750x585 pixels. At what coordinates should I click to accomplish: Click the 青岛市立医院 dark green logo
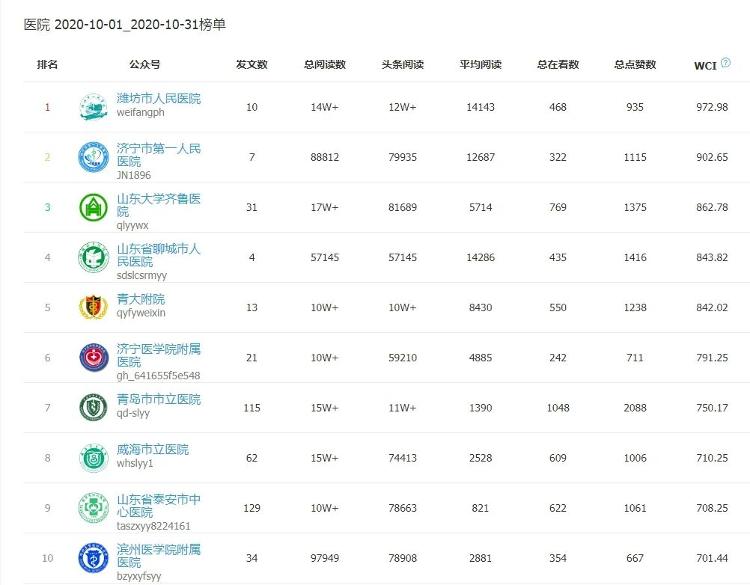[93, 407]
